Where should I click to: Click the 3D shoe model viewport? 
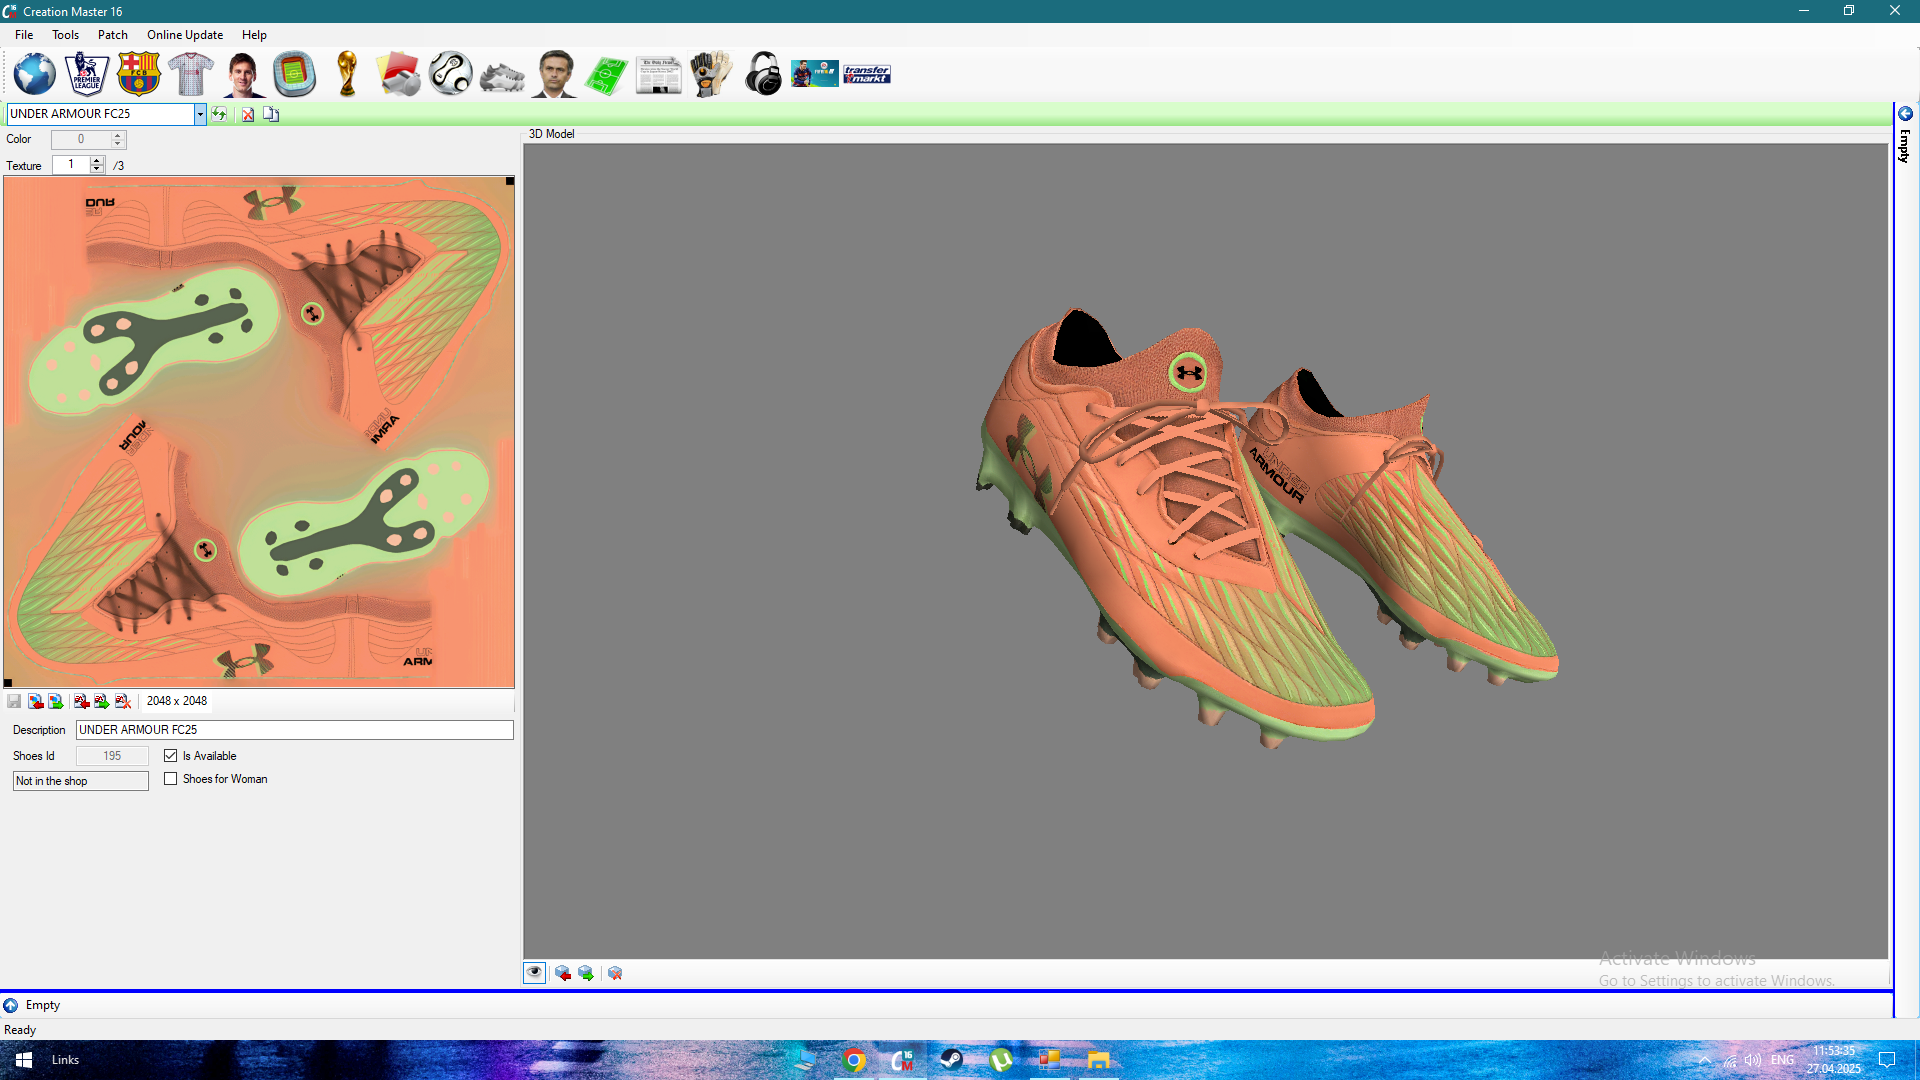pyautogui.click(x=1206, y=551)
